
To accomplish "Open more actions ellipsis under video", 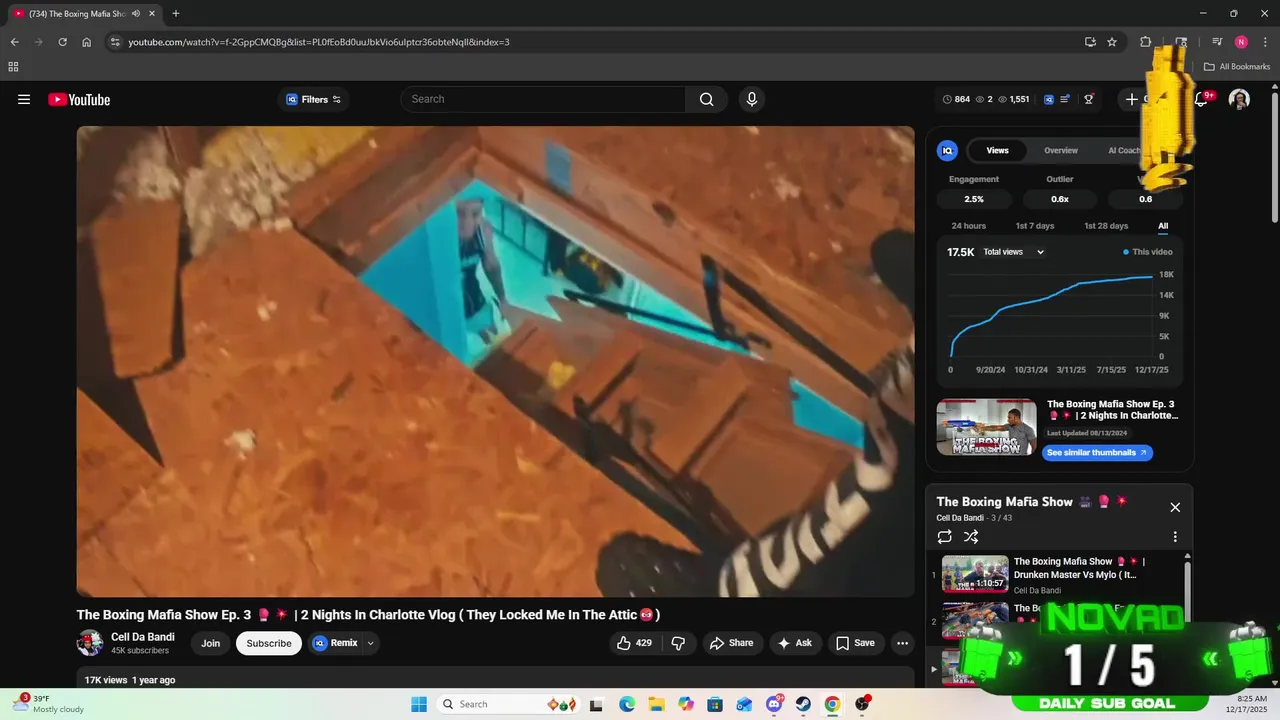I will (902, 643).
